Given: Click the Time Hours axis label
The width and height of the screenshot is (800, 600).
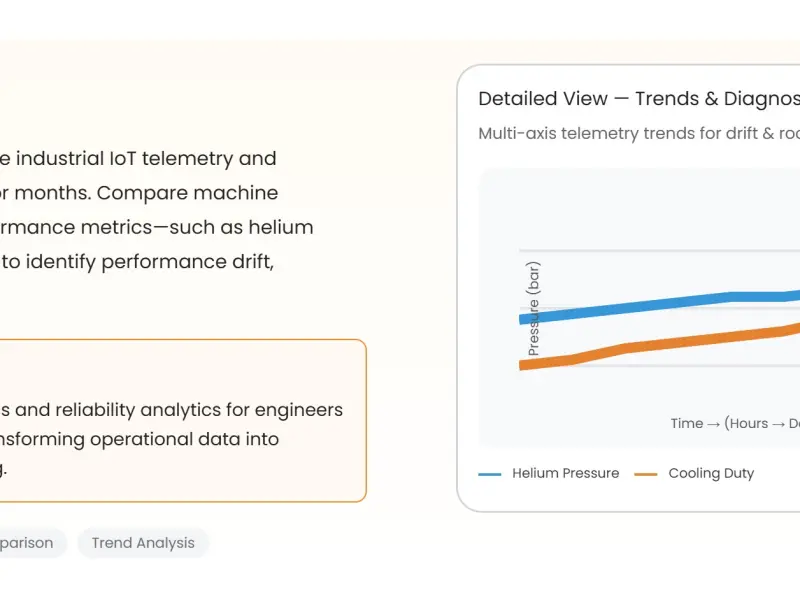Looking at the screenshot, I should [735, 423].
